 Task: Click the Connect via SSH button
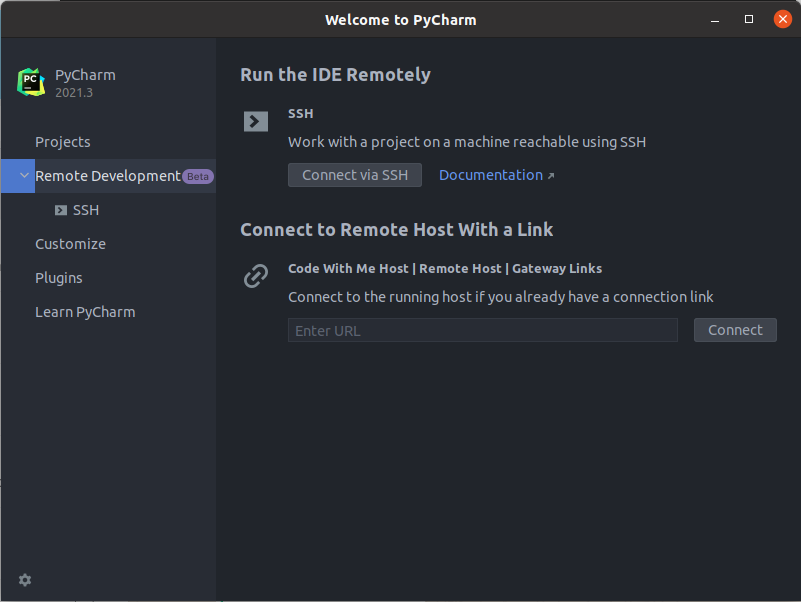click(355, 175)
